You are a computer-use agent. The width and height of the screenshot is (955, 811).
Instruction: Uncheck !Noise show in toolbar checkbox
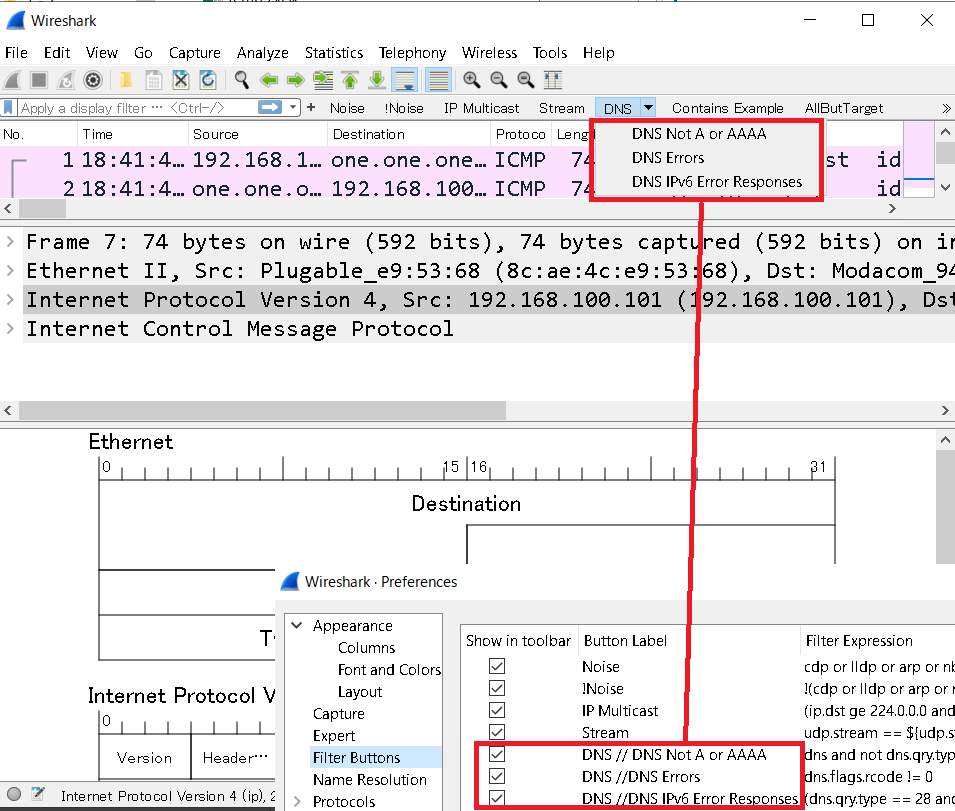pyautogui.click(x=497, y=688)
